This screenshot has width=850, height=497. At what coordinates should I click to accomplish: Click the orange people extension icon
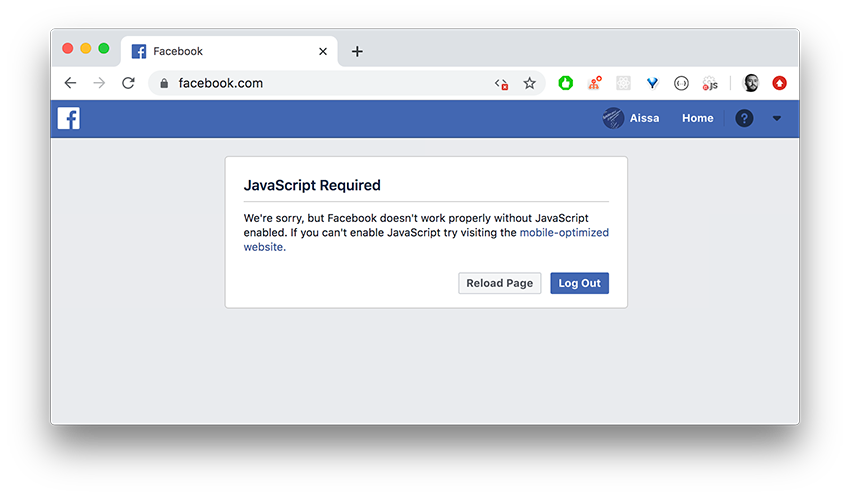[x=595, y=83]
